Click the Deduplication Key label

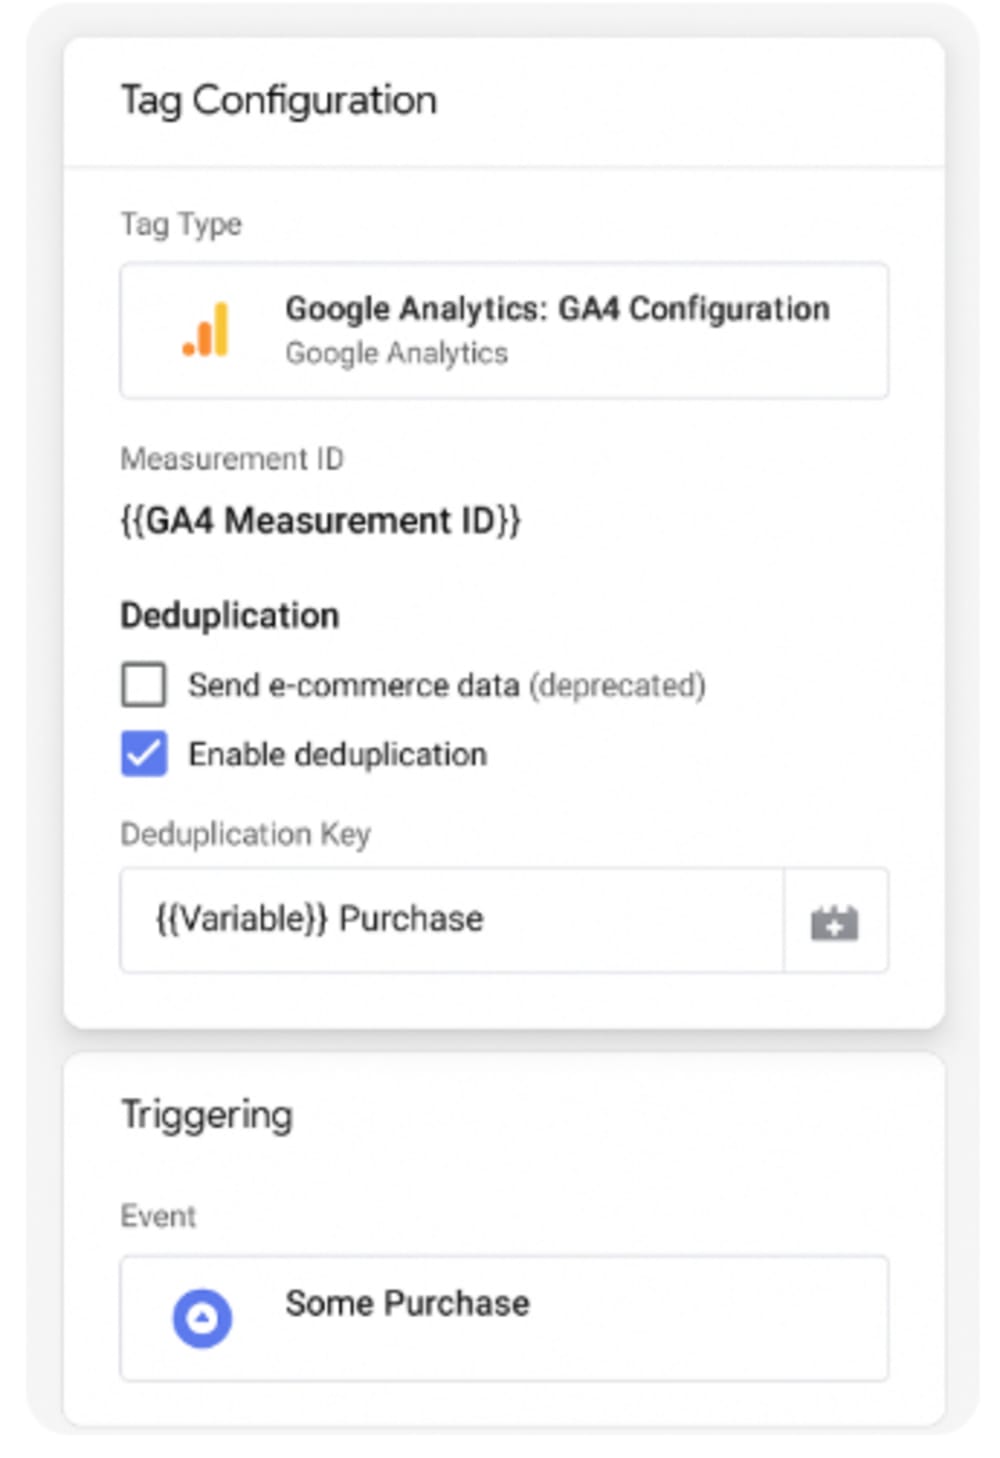245,834
